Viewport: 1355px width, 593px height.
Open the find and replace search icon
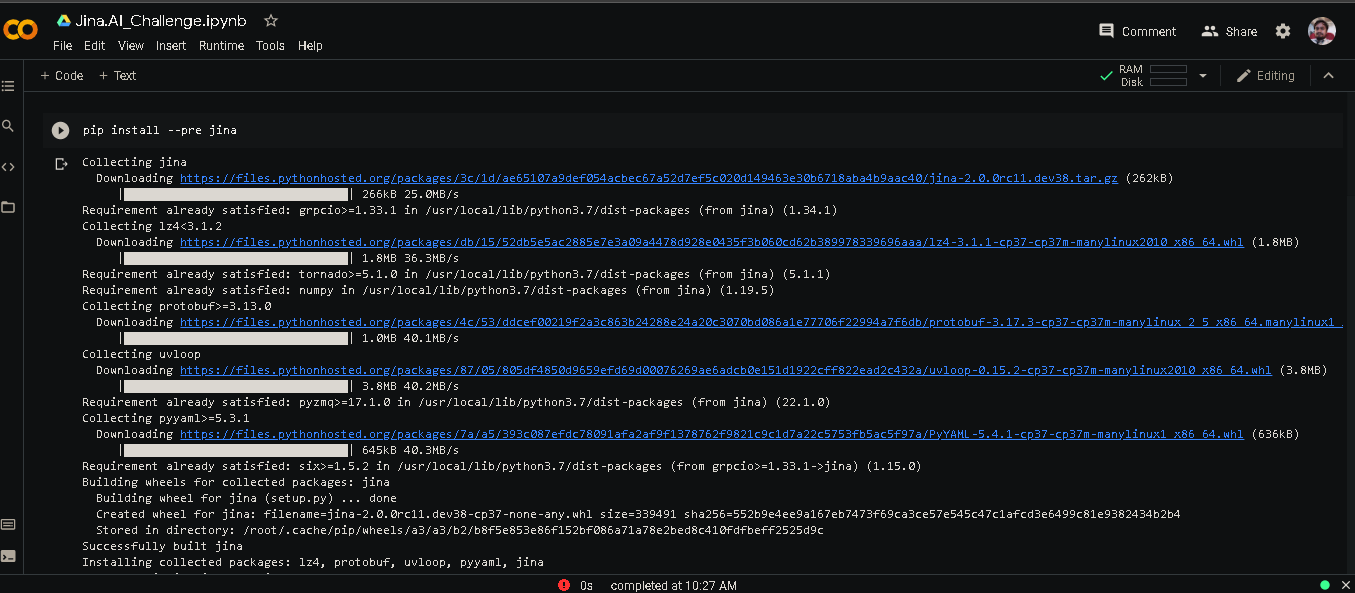point(8,126)
